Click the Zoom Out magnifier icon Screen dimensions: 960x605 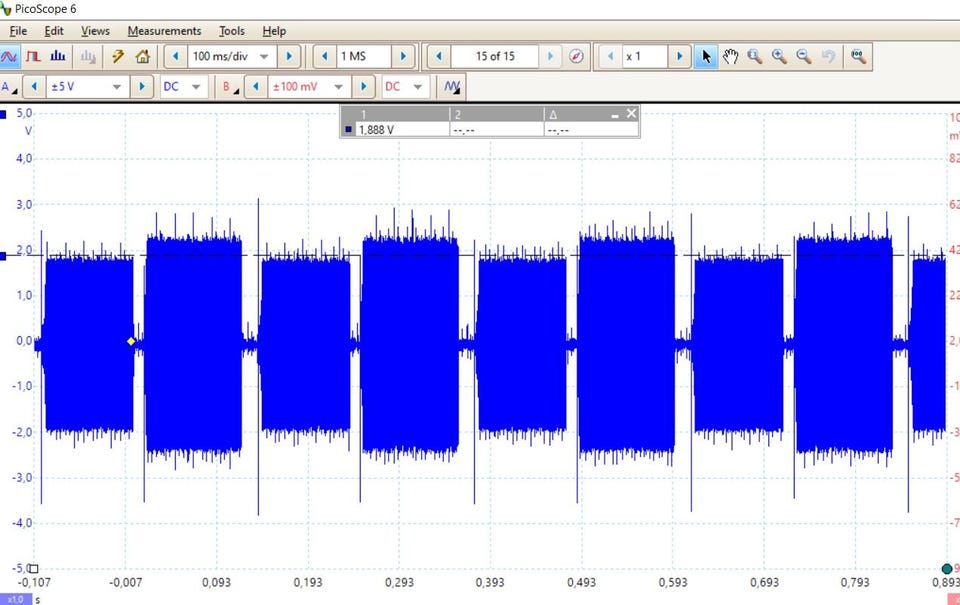point(803,56)
